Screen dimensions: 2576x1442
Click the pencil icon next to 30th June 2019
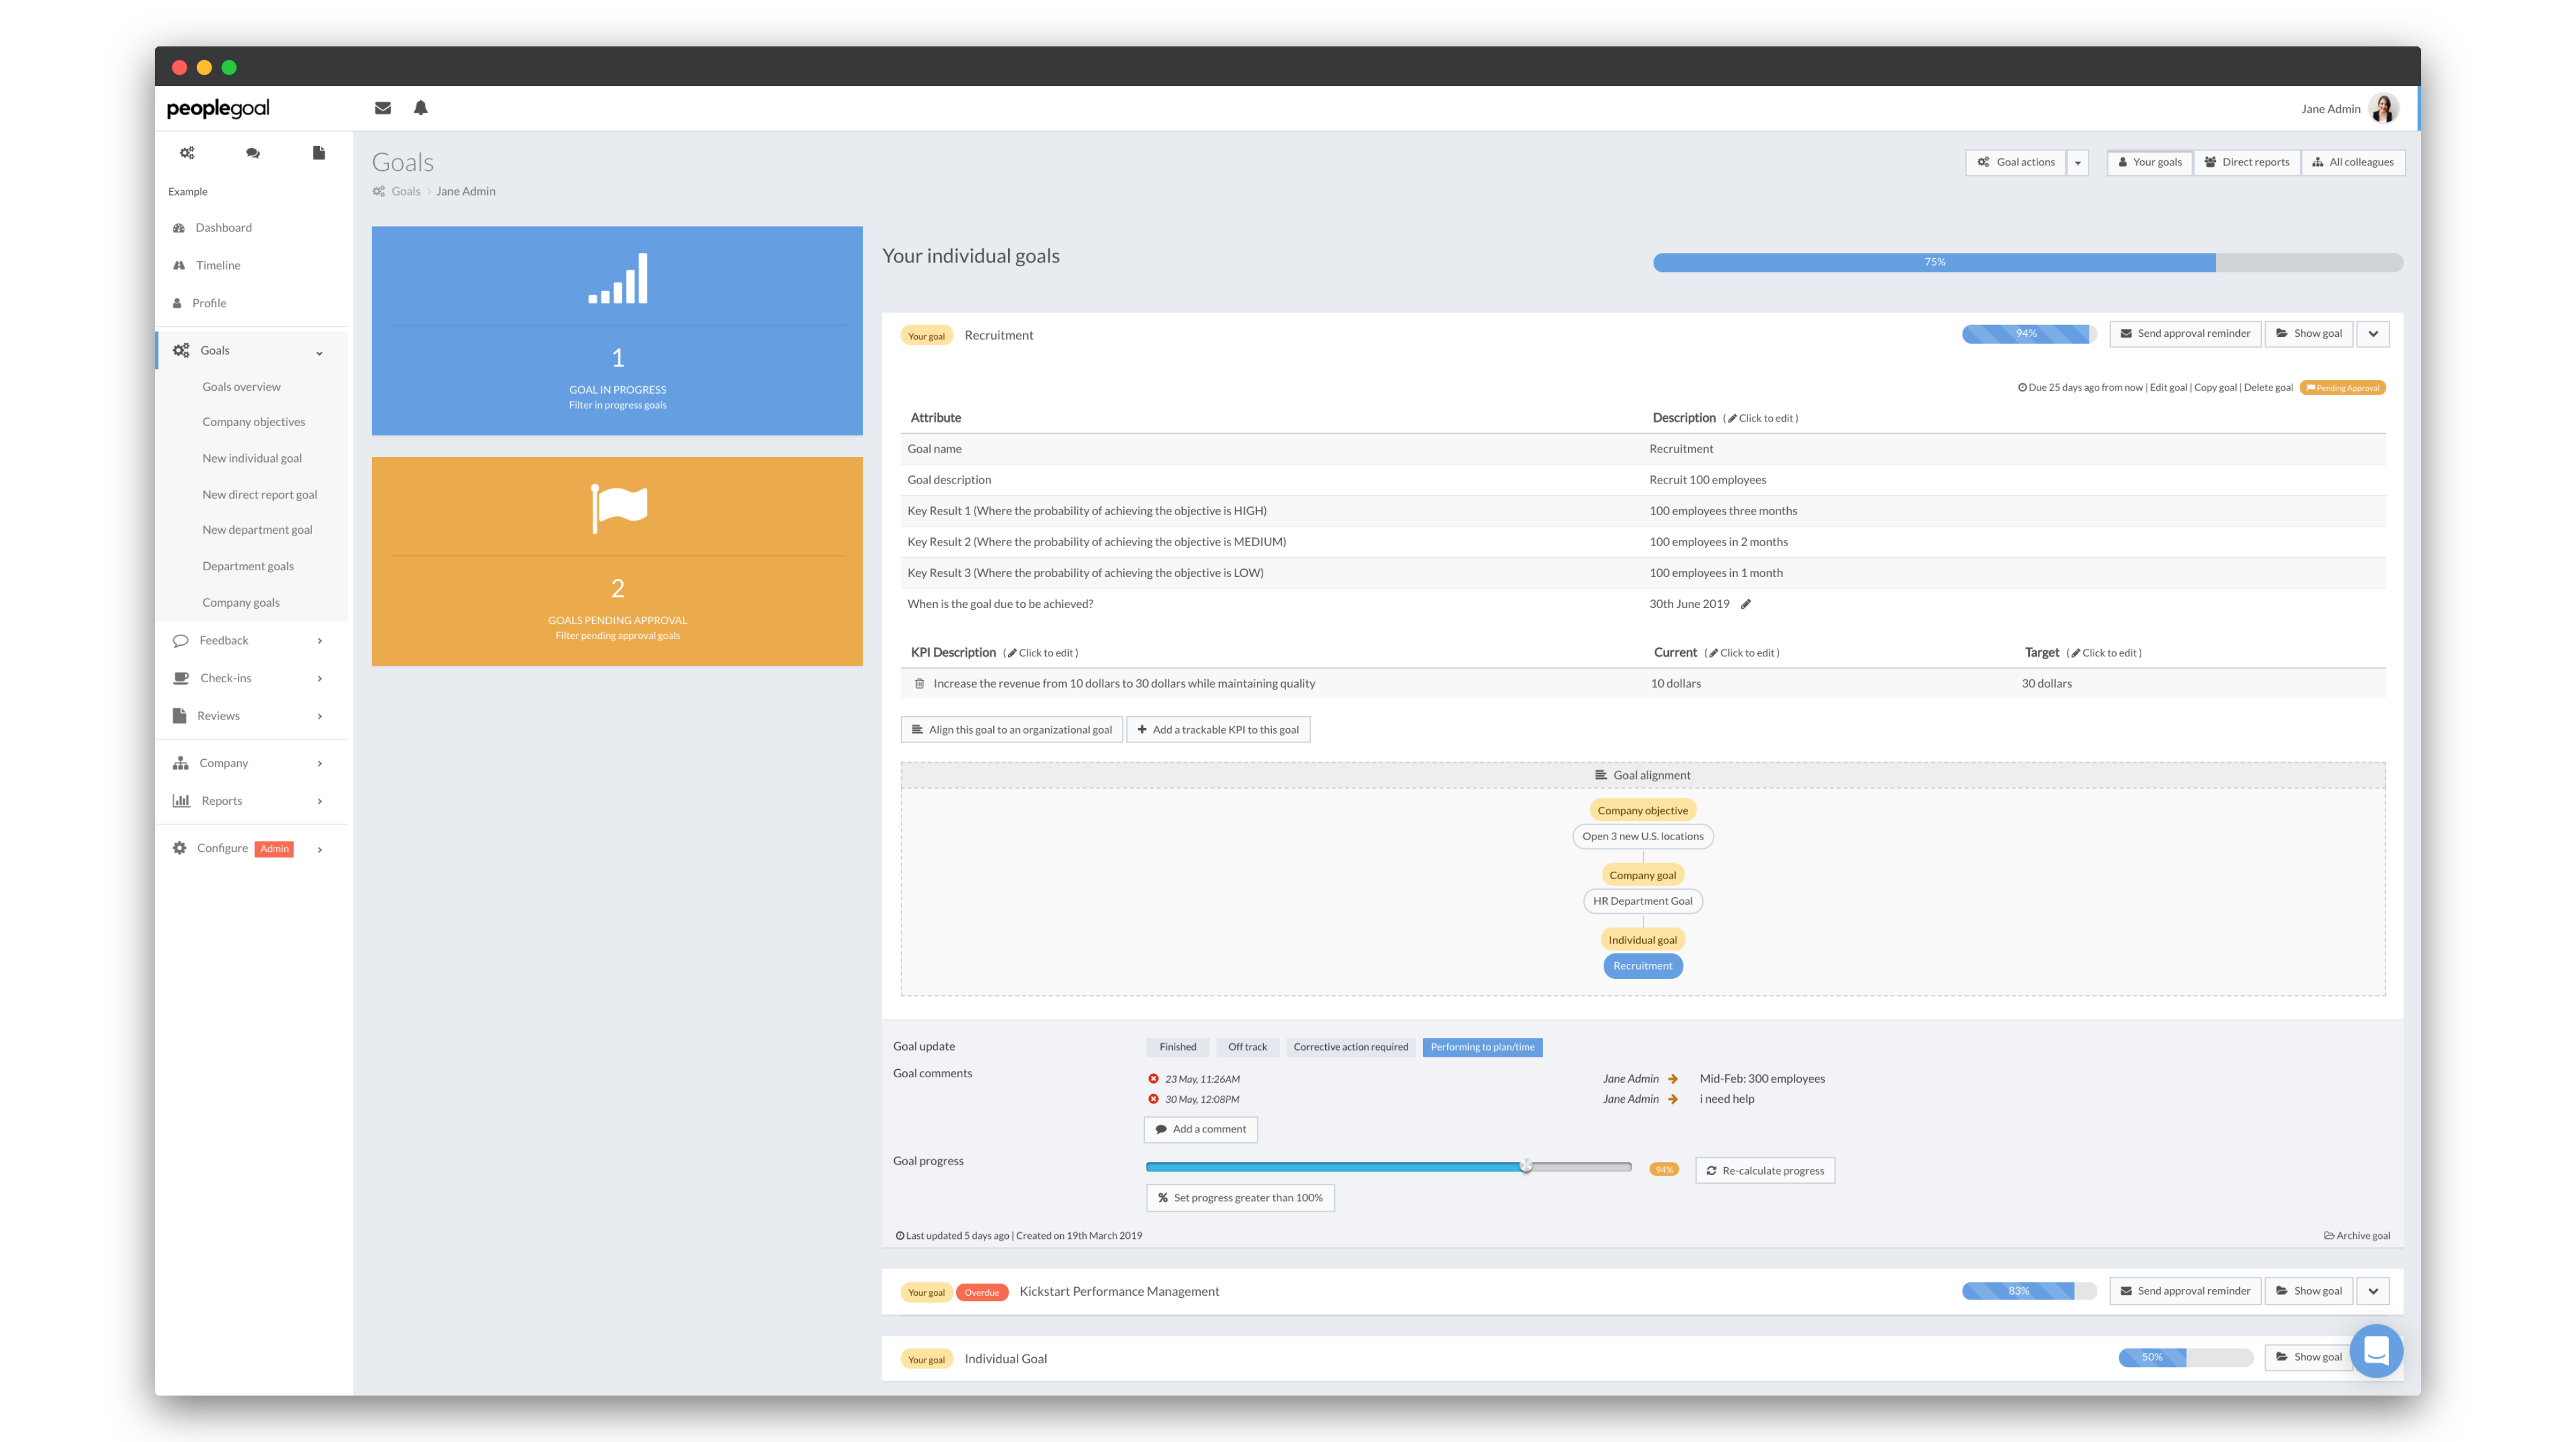click(x=1746, y=604)
